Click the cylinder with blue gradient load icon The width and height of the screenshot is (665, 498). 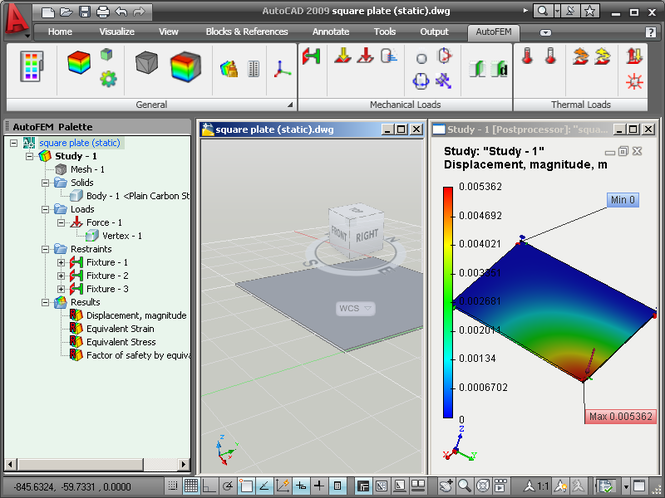[x=388, y=56]
